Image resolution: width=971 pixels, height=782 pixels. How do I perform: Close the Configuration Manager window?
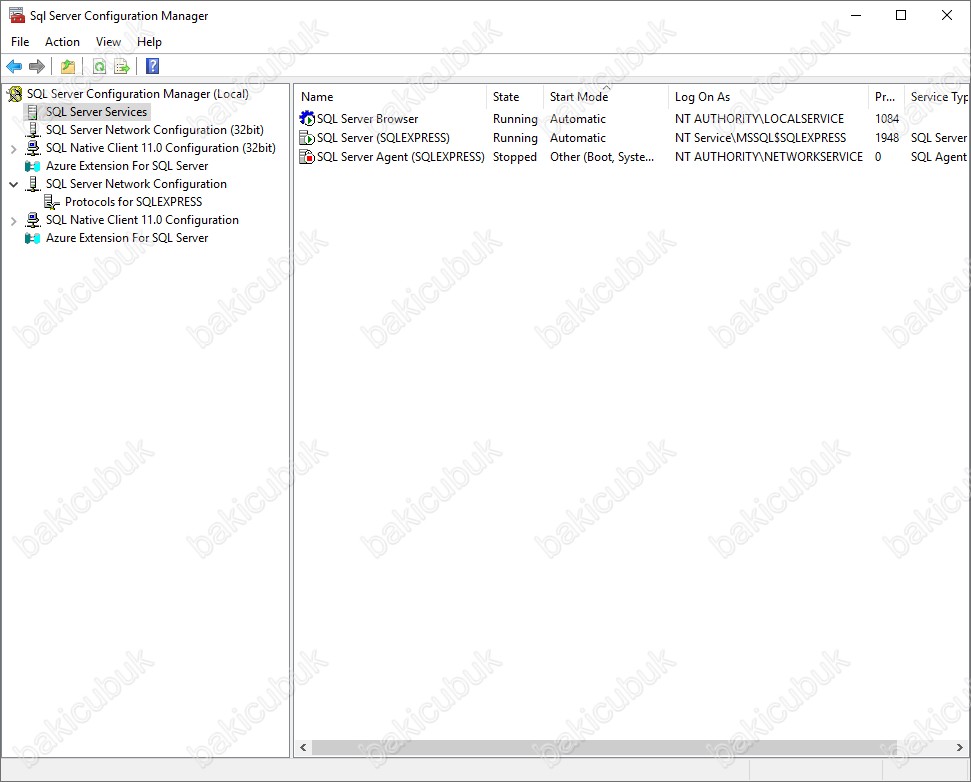[x=947, y=15]
